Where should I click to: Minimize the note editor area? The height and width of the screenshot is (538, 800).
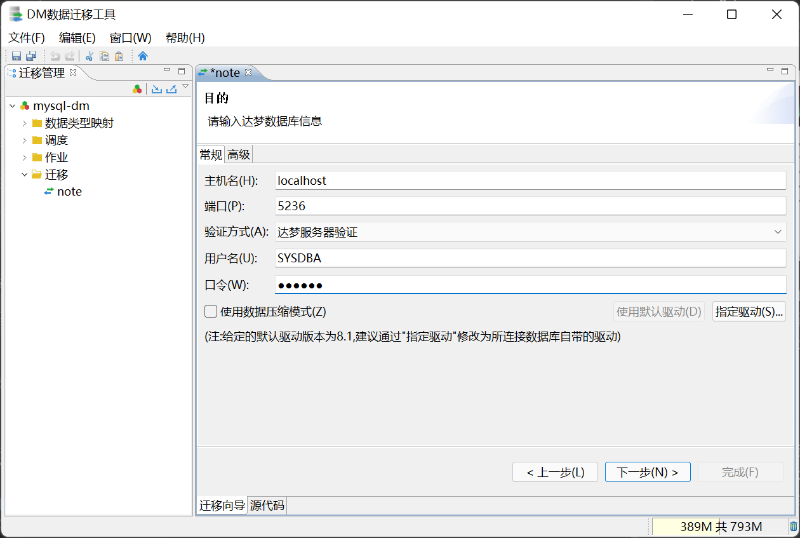(x=770, y=70)
